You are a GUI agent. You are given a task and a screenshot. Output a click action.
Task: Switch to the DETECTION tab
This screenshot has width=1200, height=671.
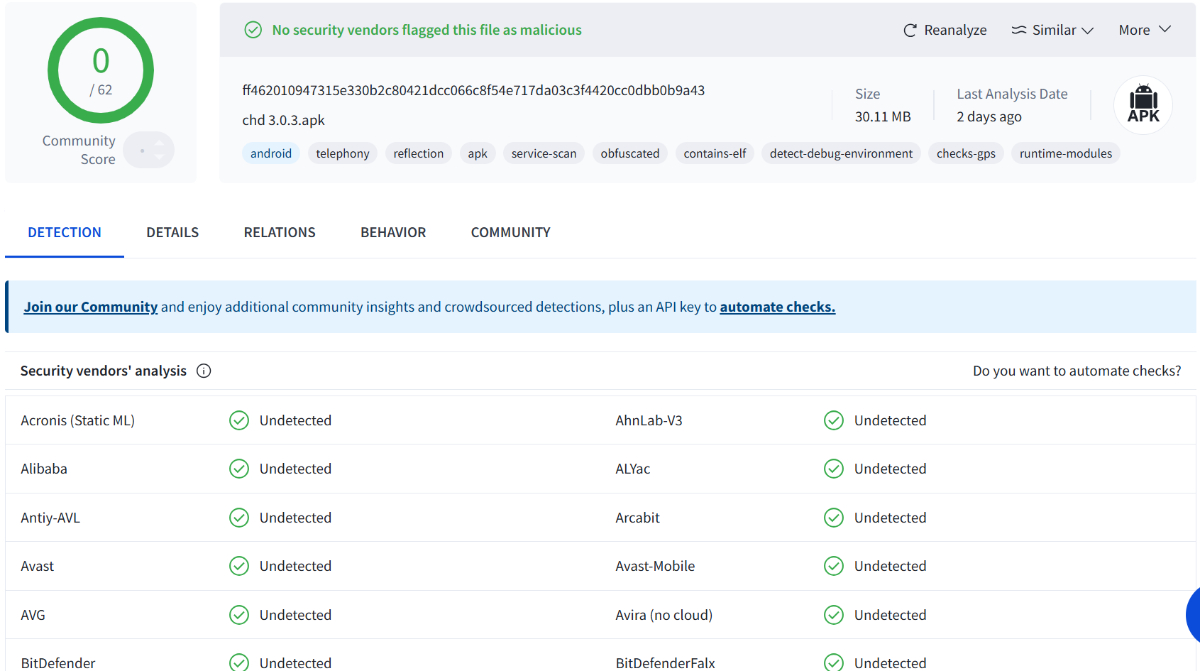pyautogui.click(x=64, y=232)
